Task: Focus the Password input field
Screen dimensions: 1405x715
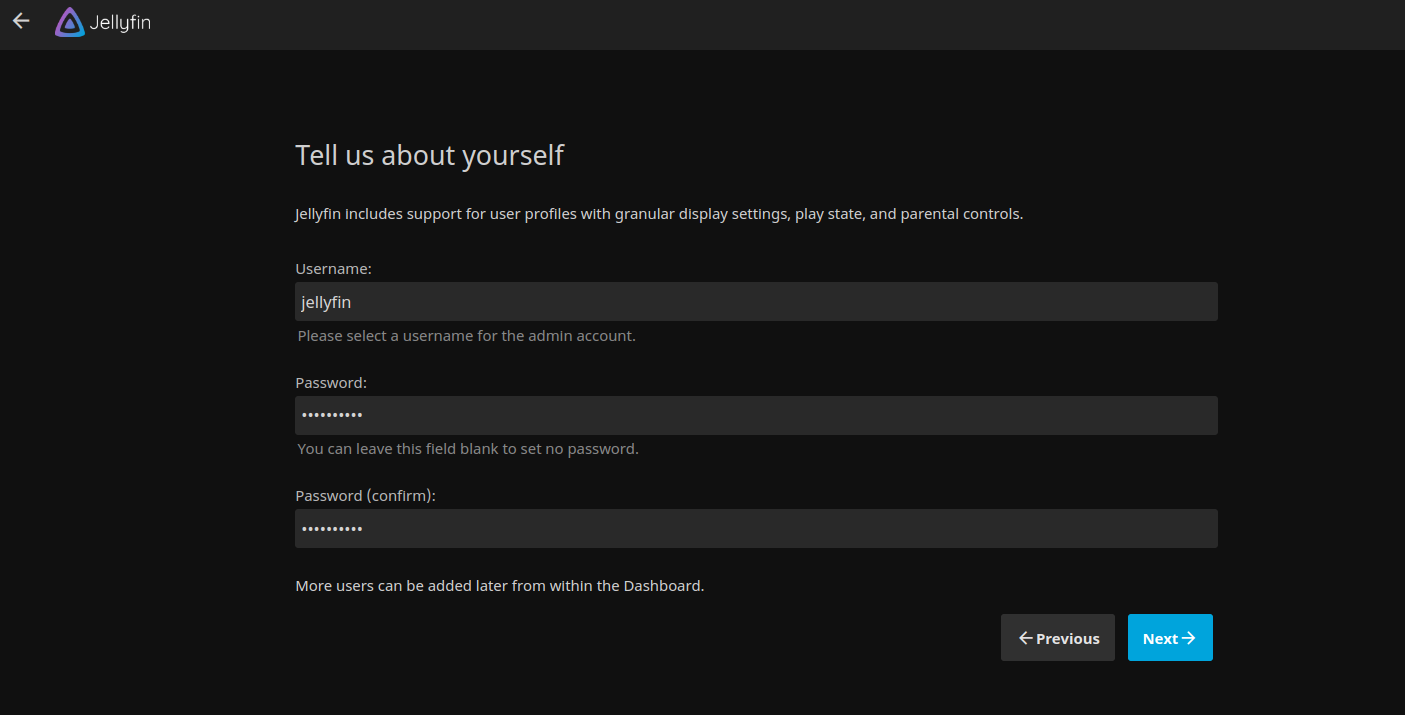Action: 755,415
